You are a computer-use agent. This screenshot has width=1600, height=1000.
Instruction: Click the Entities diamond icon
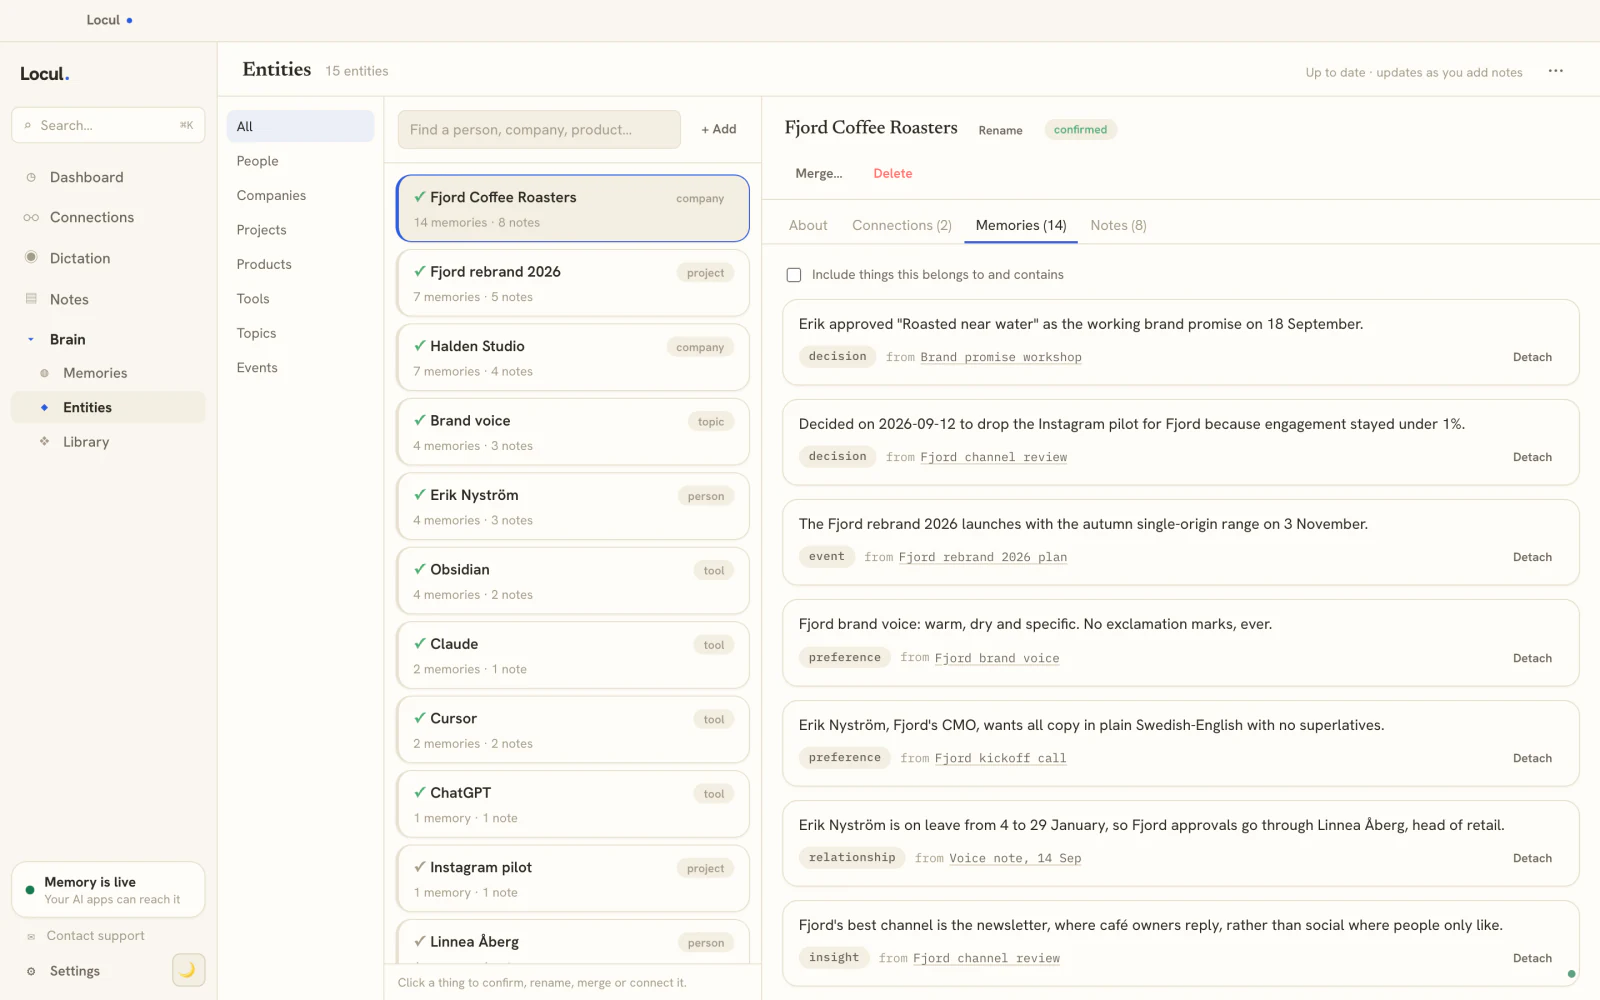click(44, 407)
